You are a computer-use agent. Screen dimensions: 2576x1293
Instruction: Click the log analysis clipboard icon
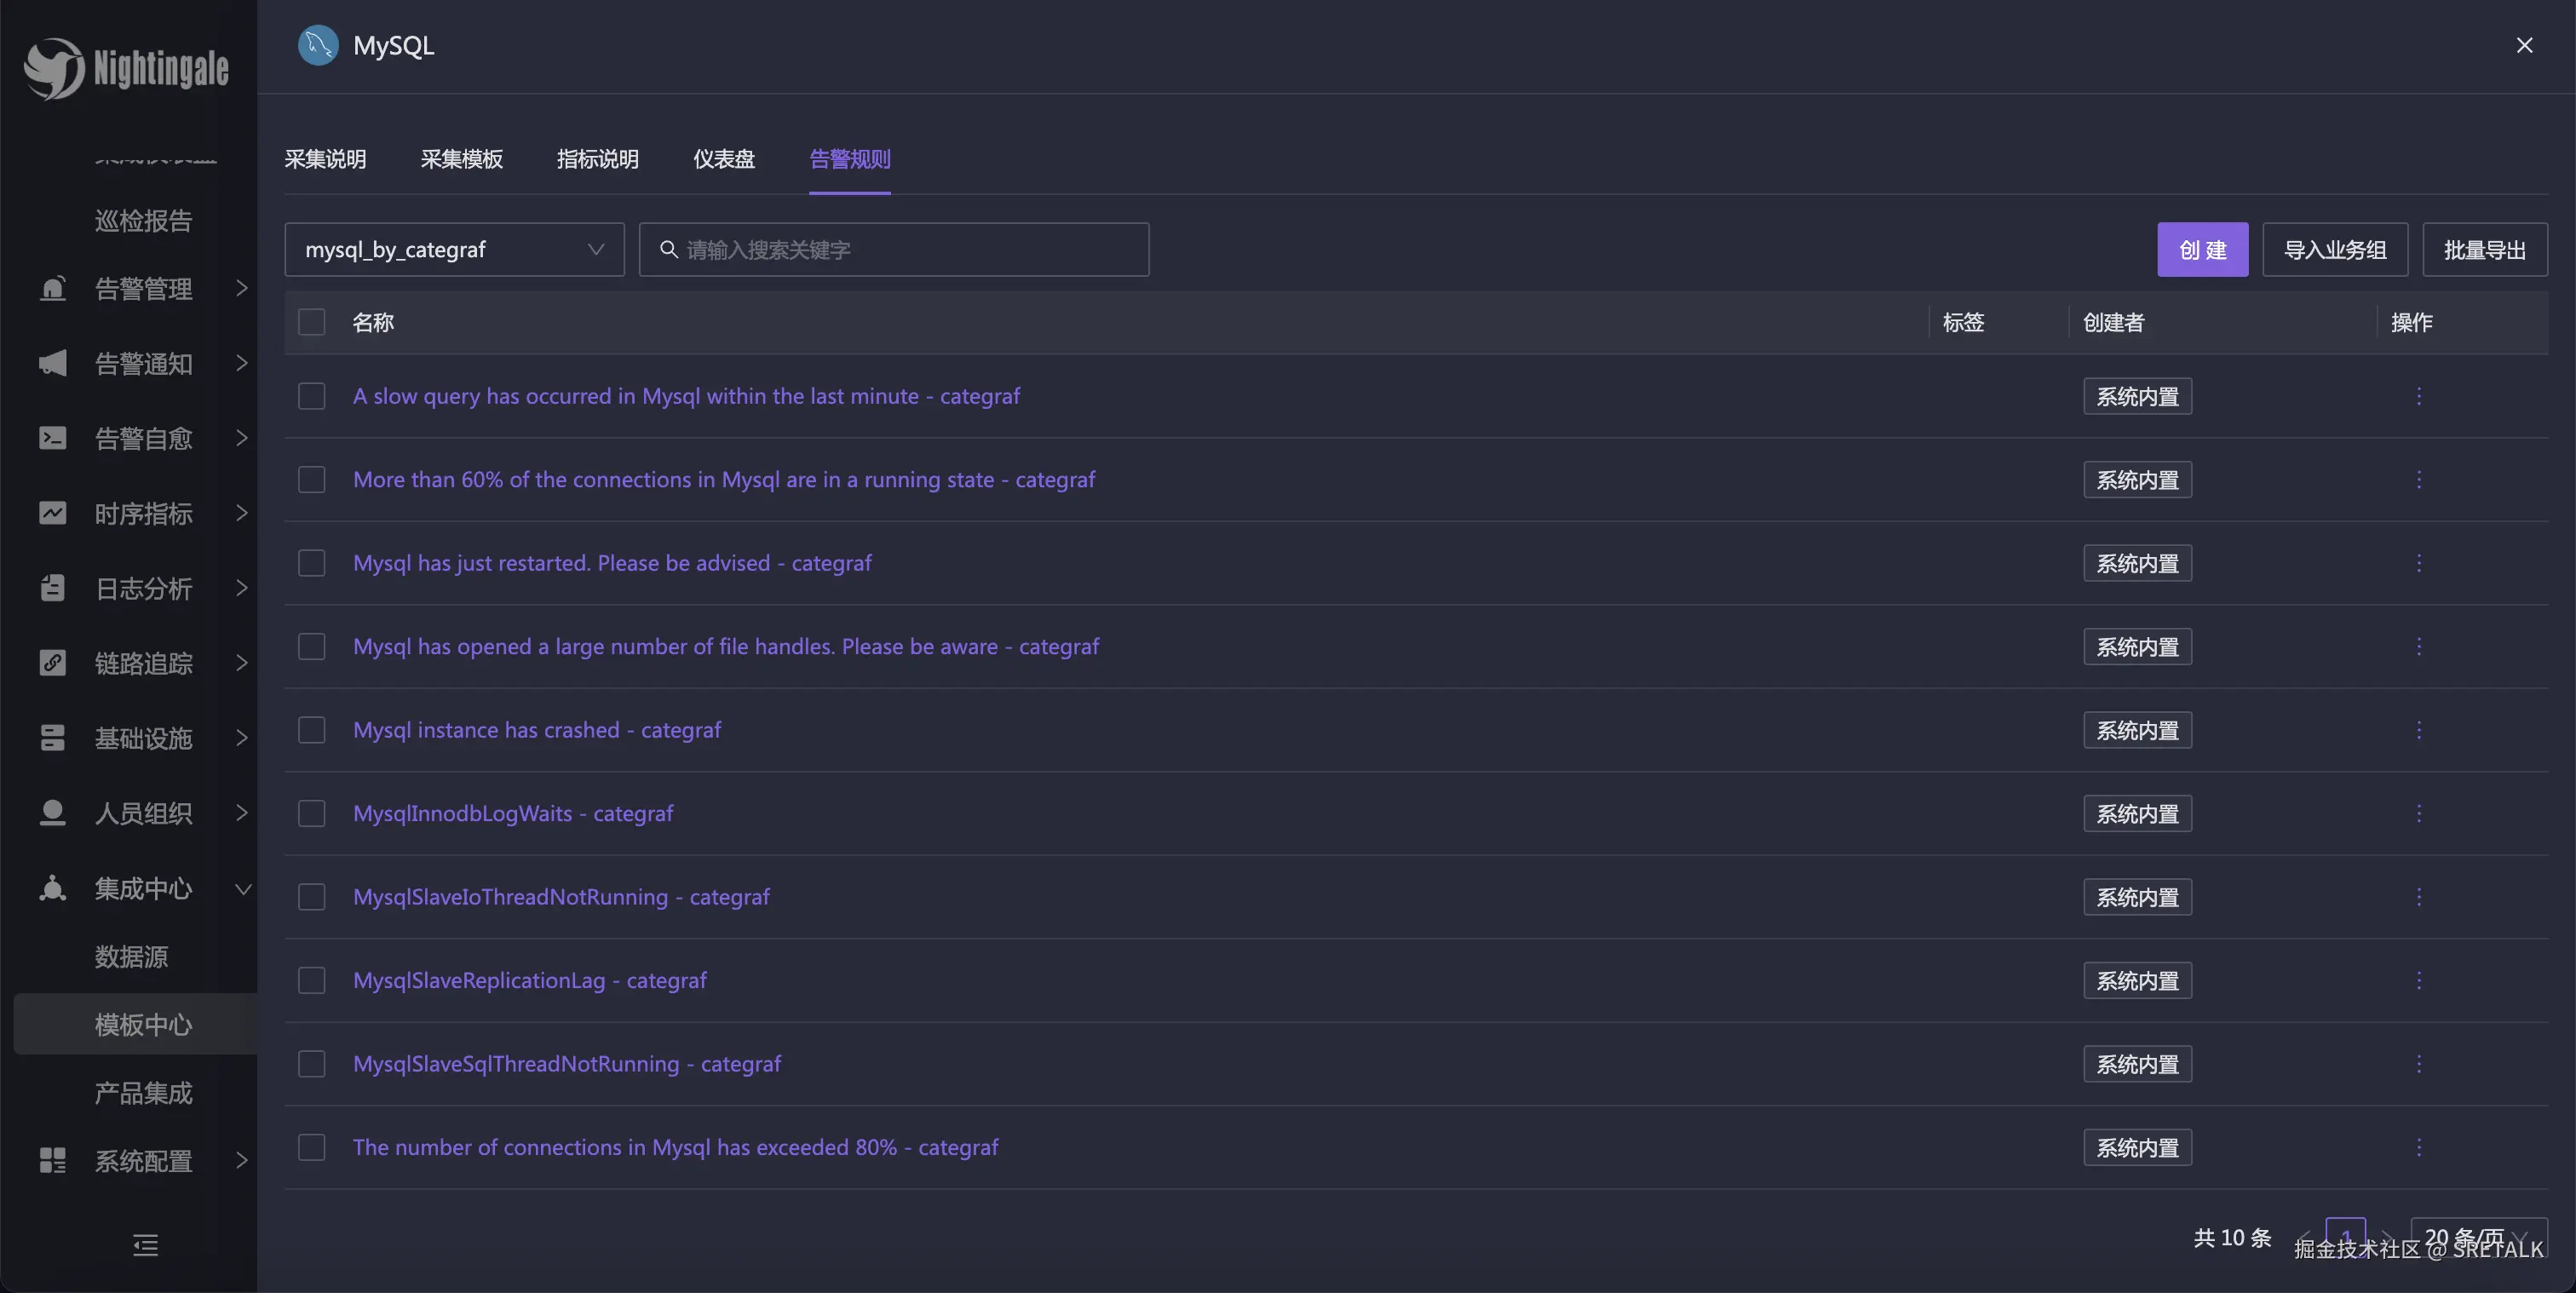[52, 588]
